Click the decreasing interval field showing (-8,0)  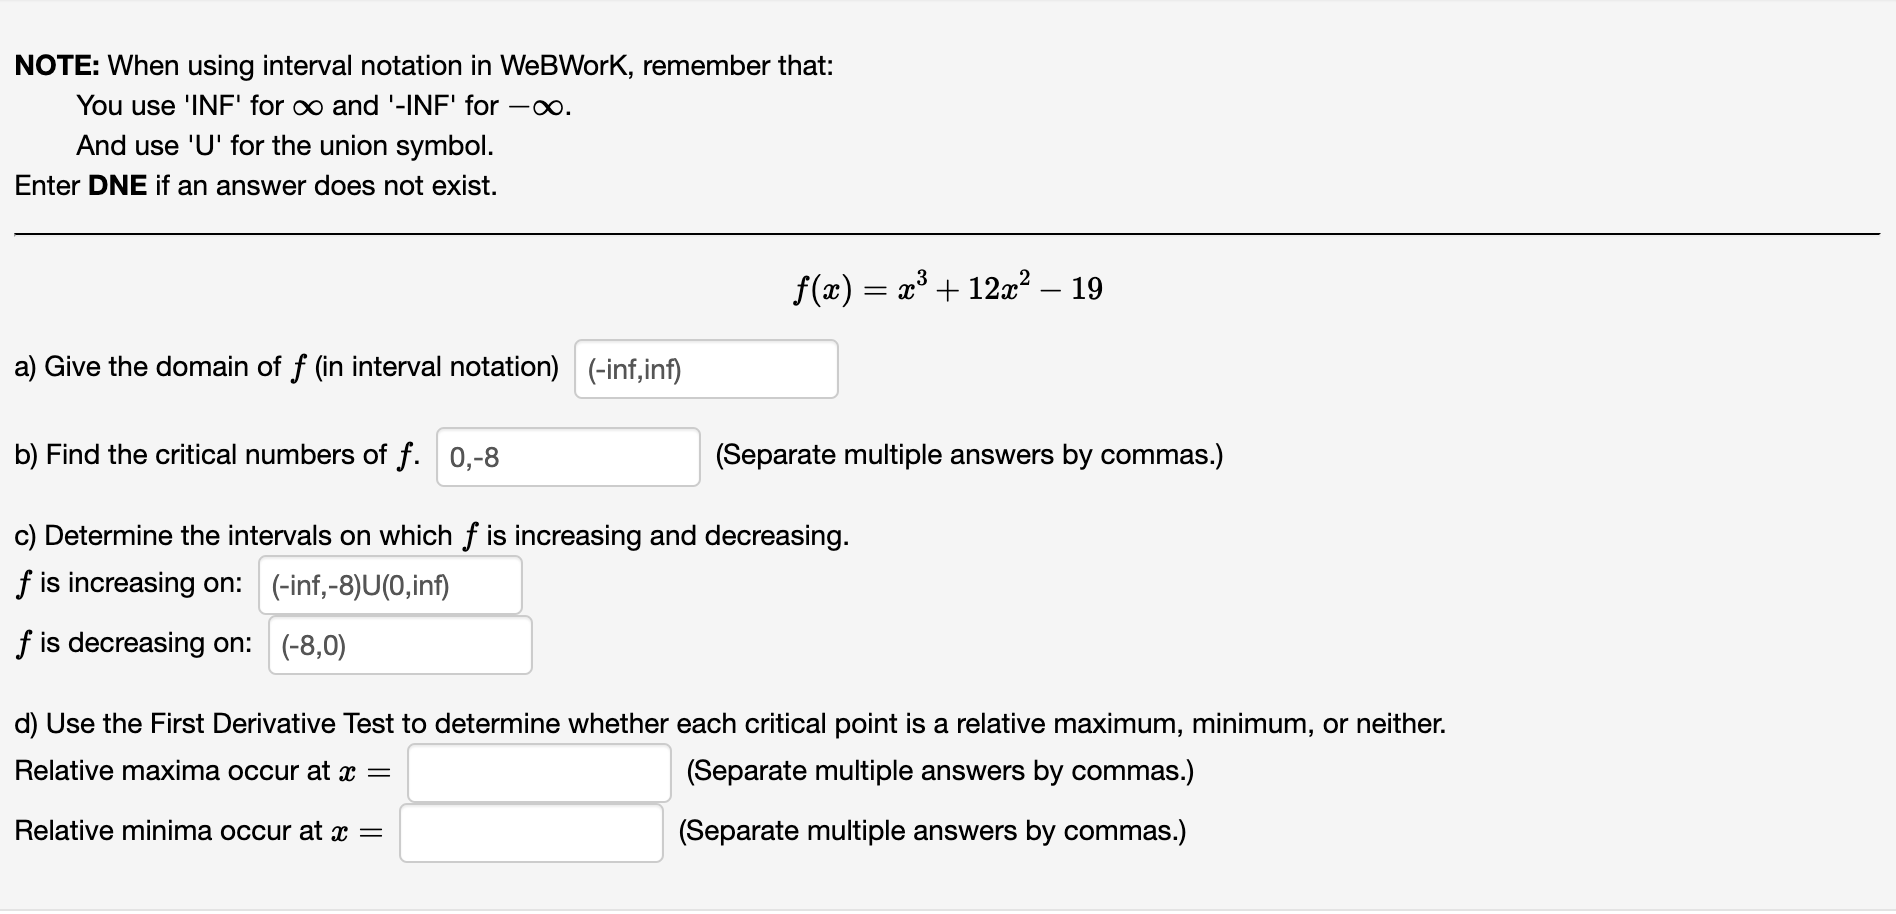point(399,644)
